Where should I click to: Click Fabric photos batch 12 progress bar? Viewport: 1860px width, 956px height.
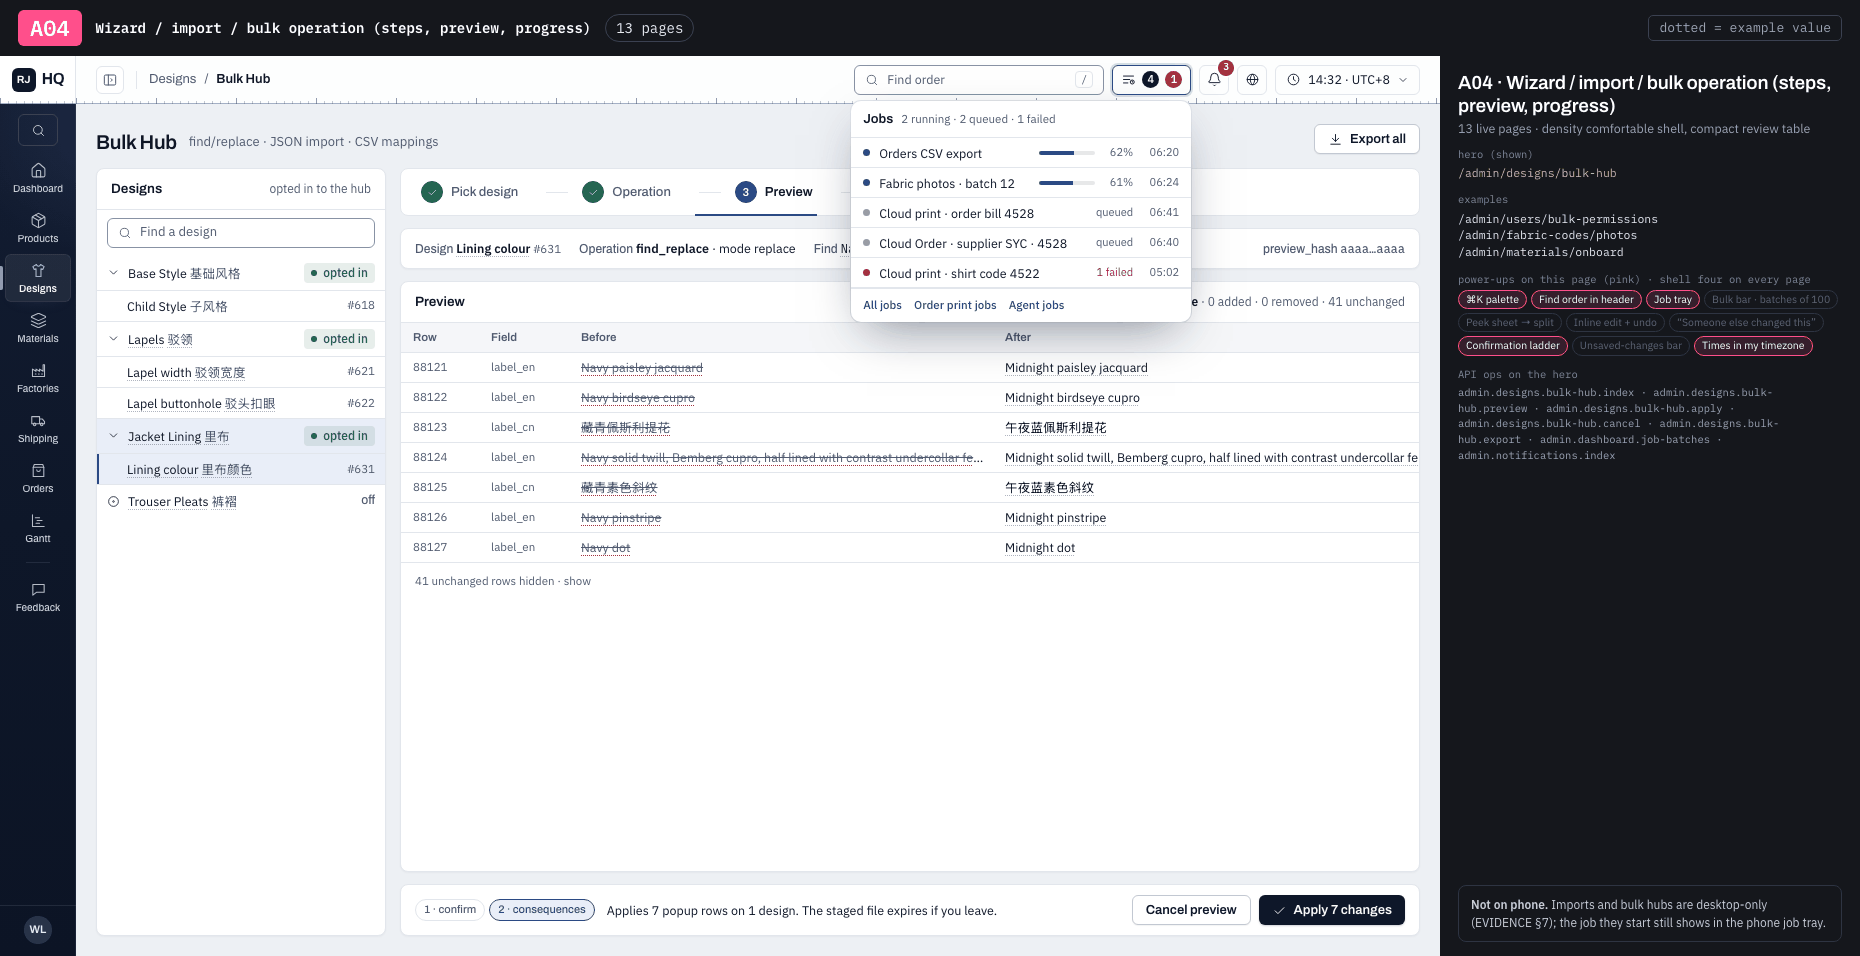(x=1066, y=183)
